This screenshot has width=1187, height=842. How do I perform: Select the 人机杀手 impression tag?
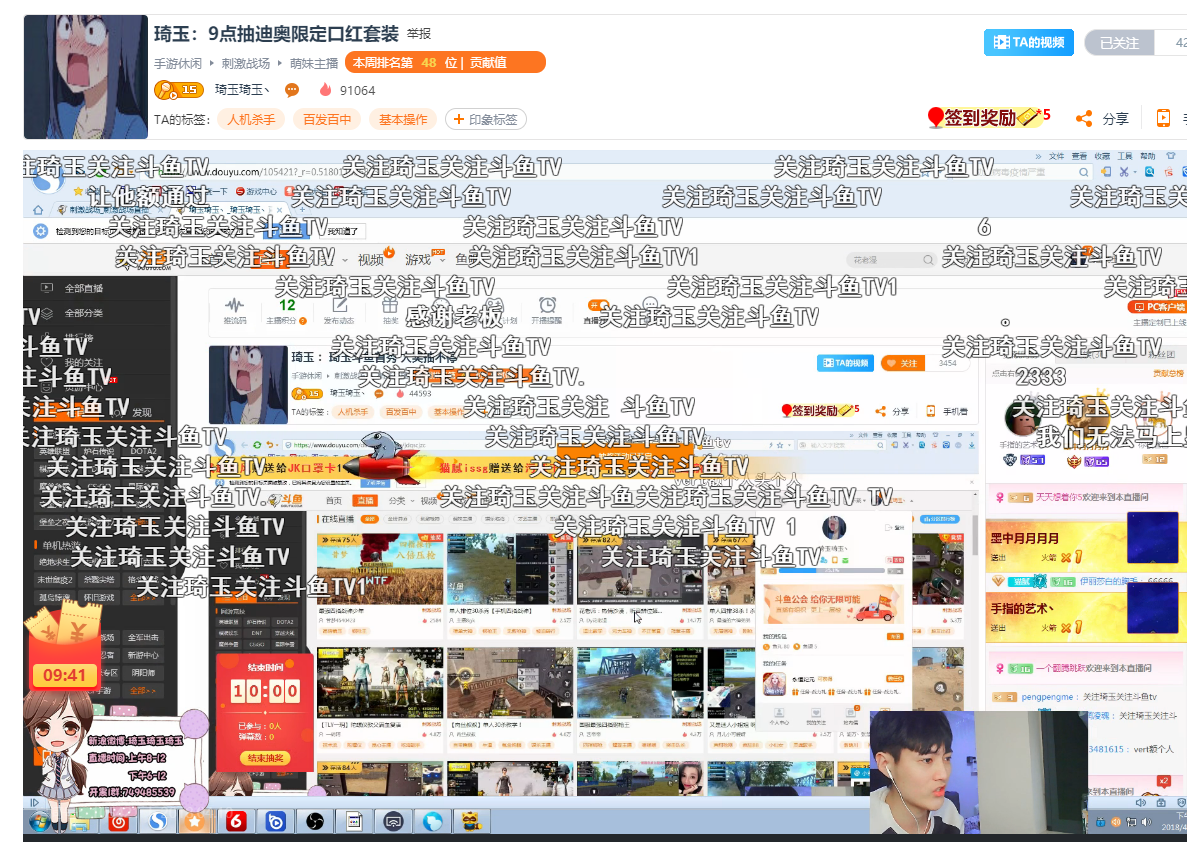[x=251, y=120]
